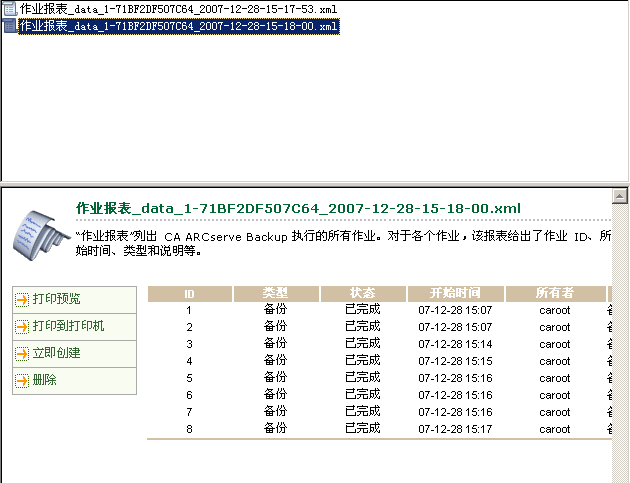Viewport: 630px width, 483px height.
Task: Click ID cell 4 in the table
Action: pos(189,361)
